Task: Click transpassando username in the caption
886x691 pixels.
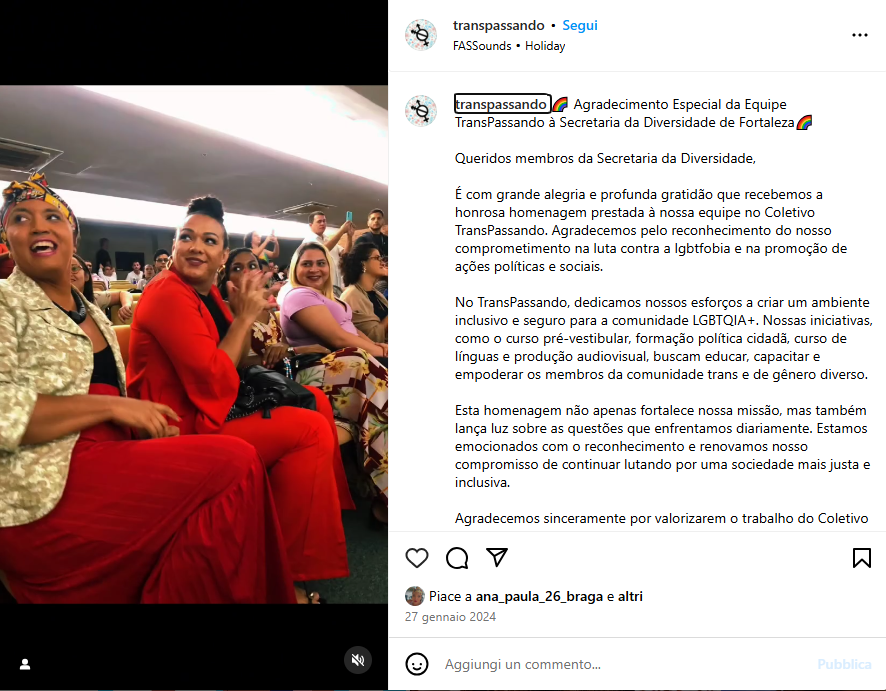Action: click(x=502, y=104)
